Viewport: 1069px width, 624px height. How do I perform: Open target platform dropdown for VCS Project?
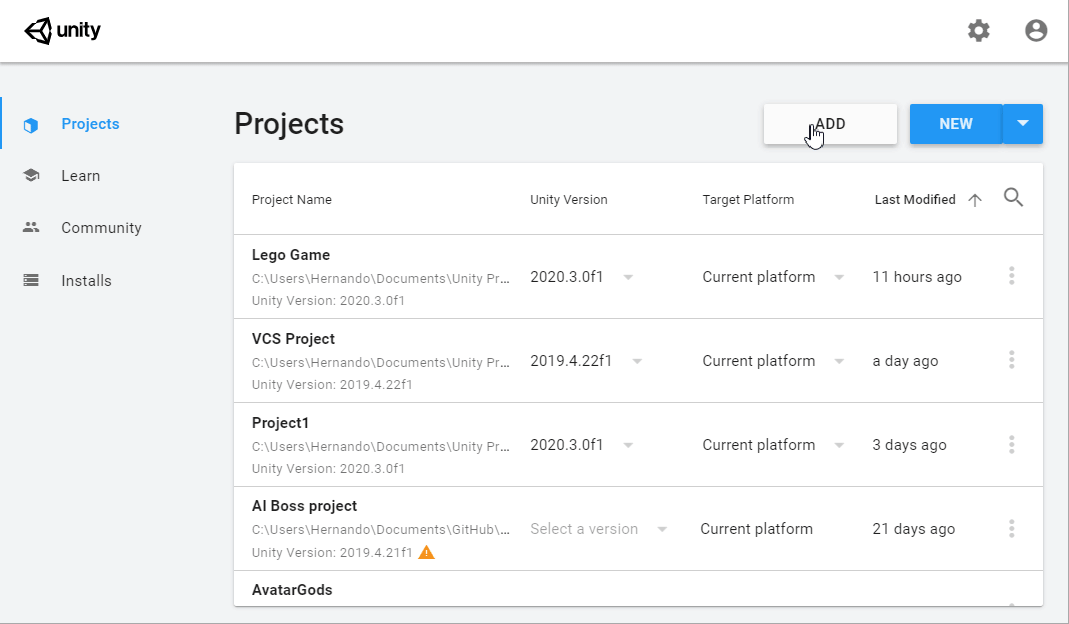pyautogui.click(x=839, y=361)
